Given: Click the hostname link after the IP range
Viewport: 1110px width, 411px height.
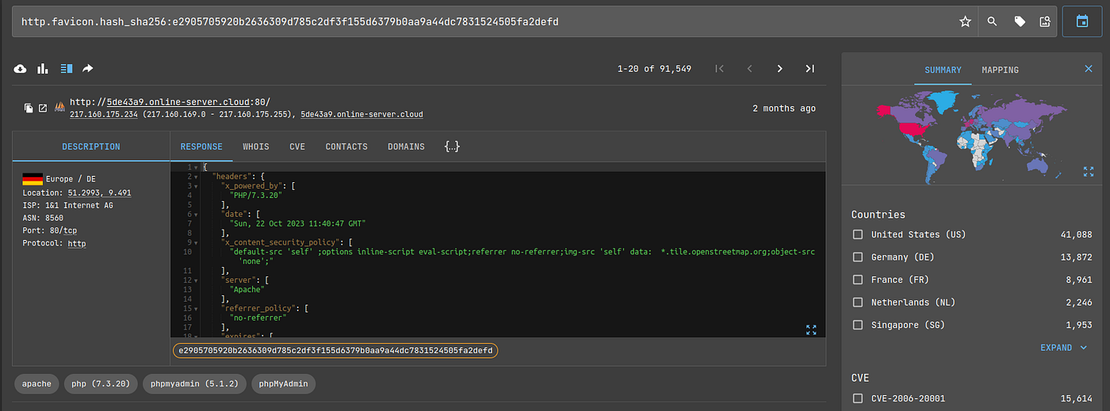Looking at the screenshot, I should (362, 114).
